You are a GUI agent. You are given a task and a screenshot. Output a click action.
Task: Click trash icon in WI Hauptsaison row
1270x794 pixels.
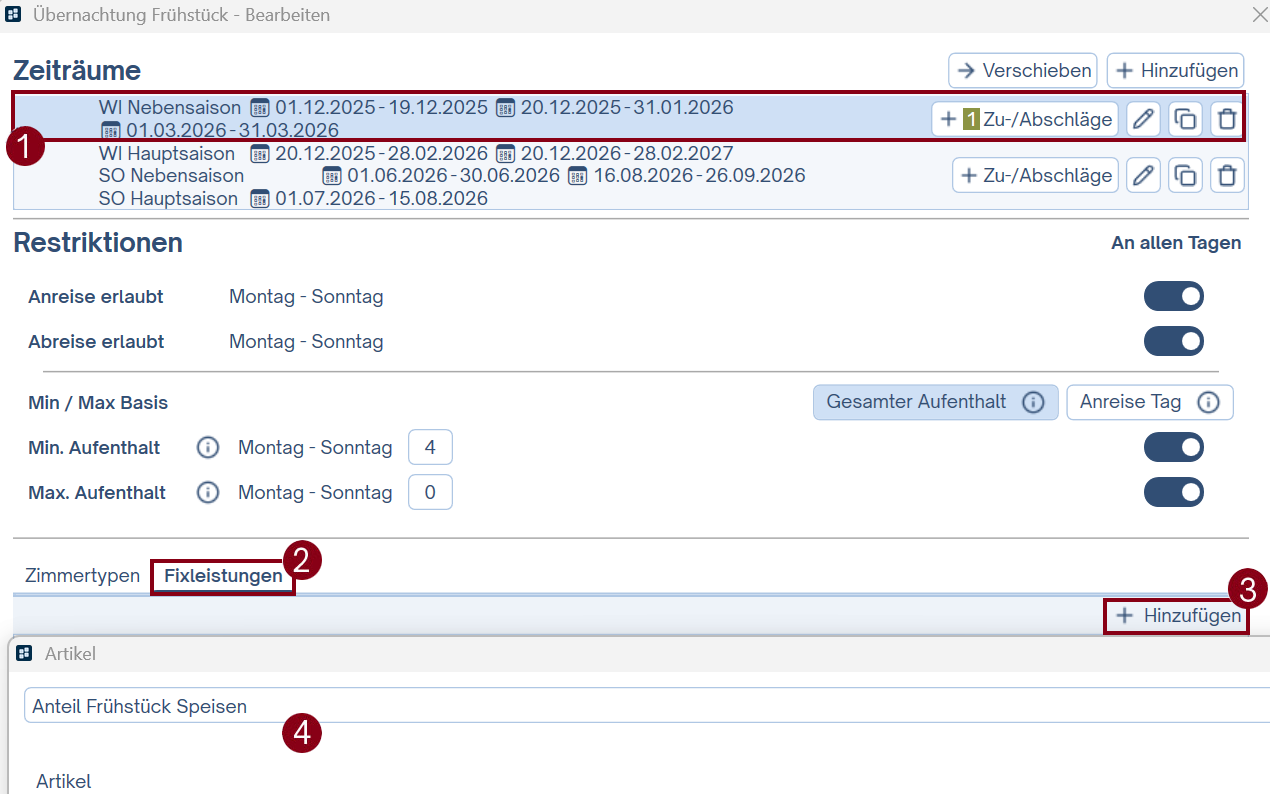(1227, 175)
